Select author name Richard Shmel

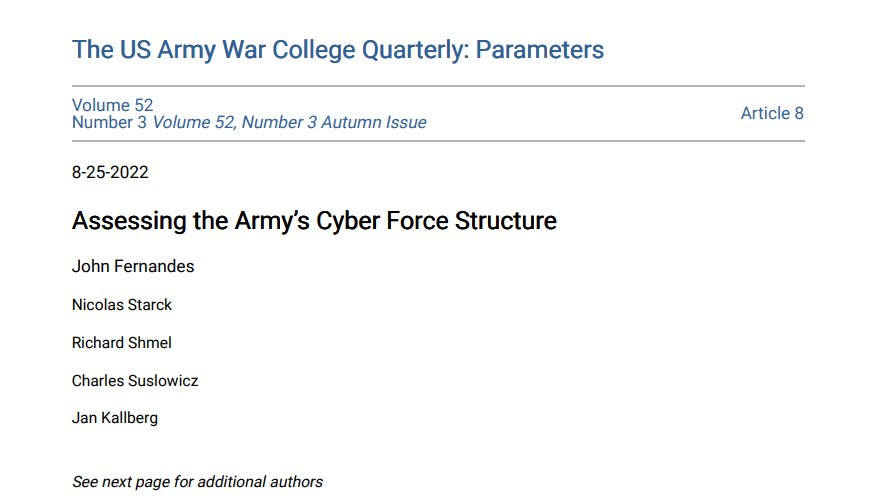pyautogui.click(x=122, y=343)
